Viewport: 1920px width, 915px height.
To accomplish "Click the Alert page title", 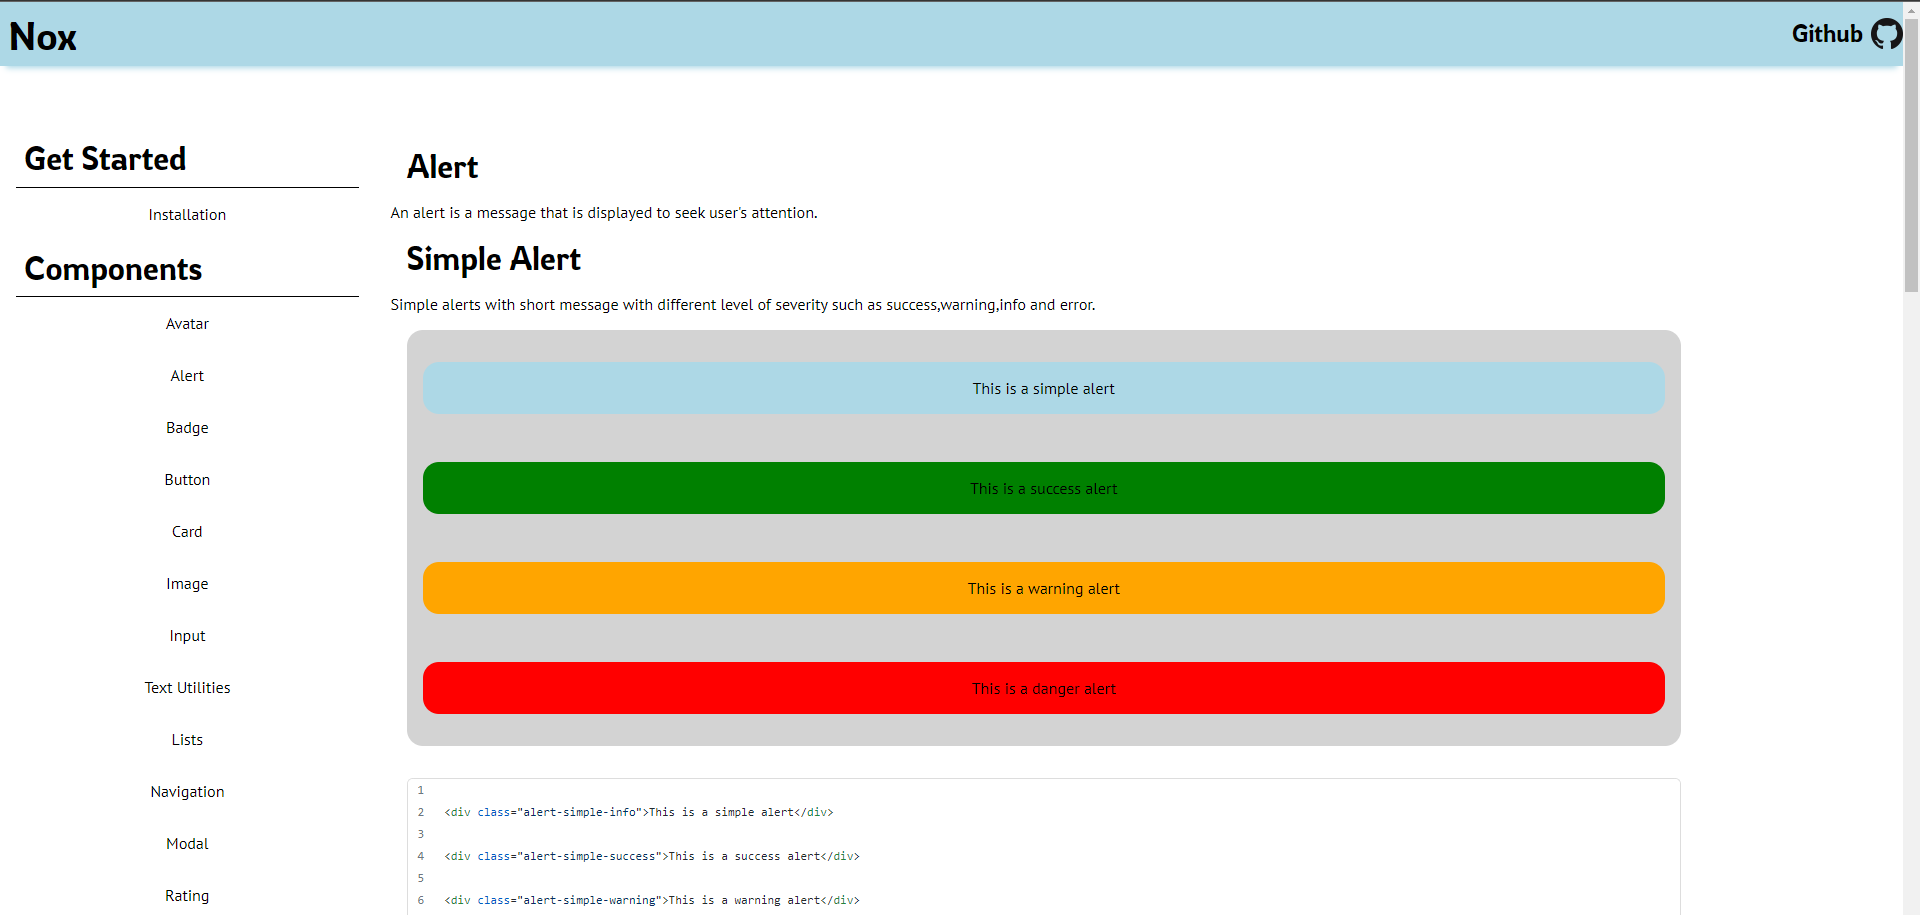I will coord(442,167).
